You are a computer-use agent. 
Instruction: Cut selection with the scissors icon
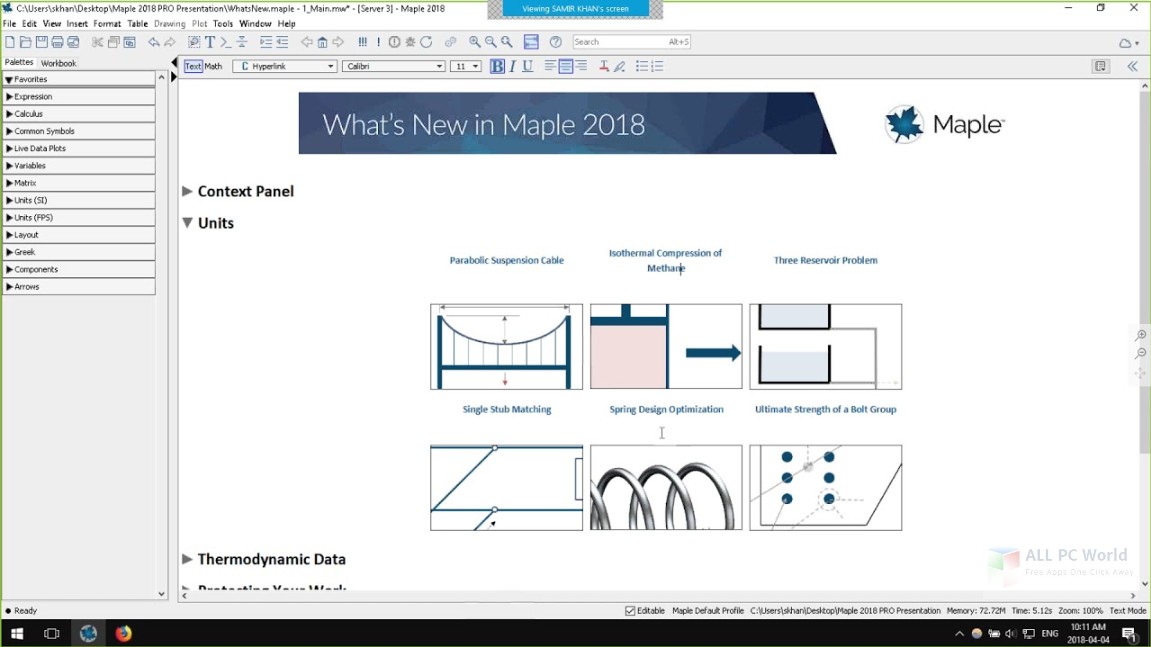tap(97, 42)
